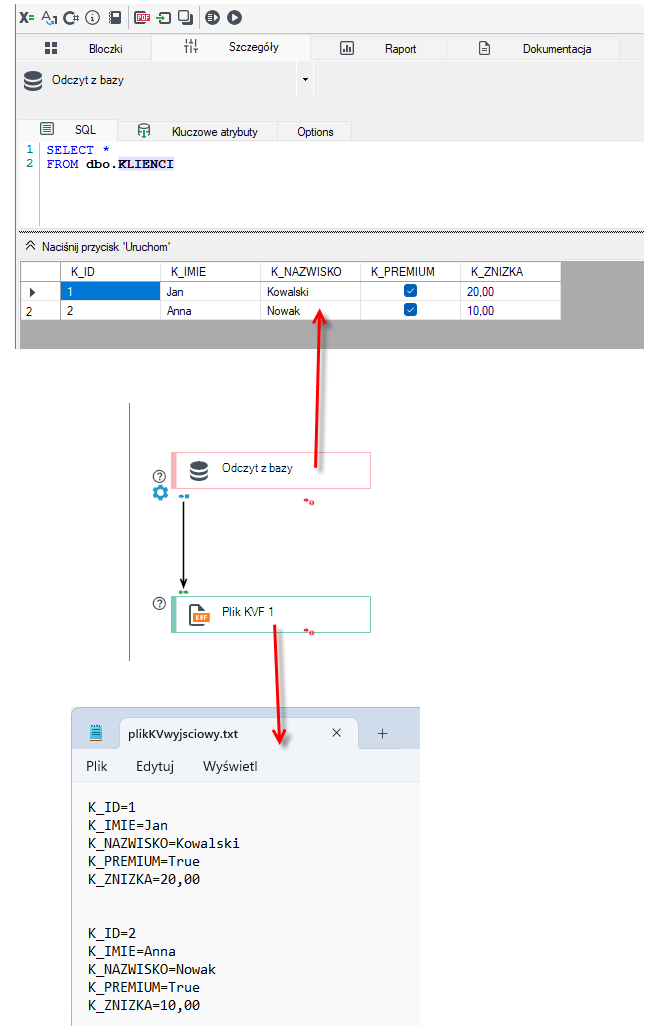Switch to the Szczegóły tab
Viewport: 657px width, 1026px height.
click(x=231, y=47)
